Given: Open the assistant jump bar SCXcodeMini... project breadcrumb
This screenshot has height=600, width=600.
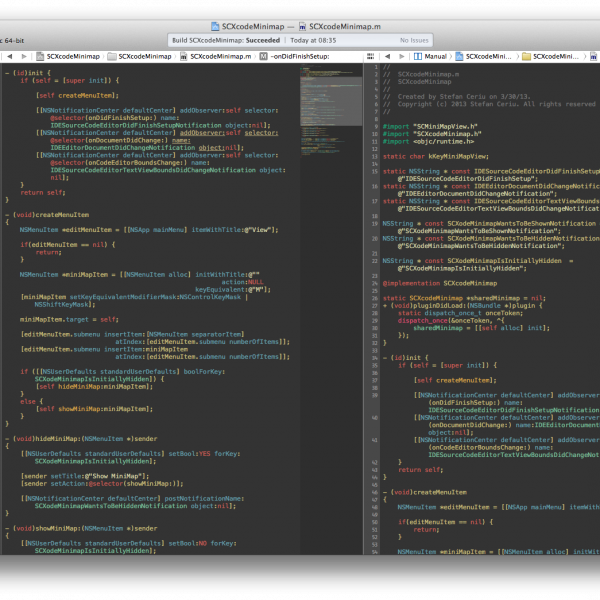Looking at the screenshot, I should [x=483, y=56].
